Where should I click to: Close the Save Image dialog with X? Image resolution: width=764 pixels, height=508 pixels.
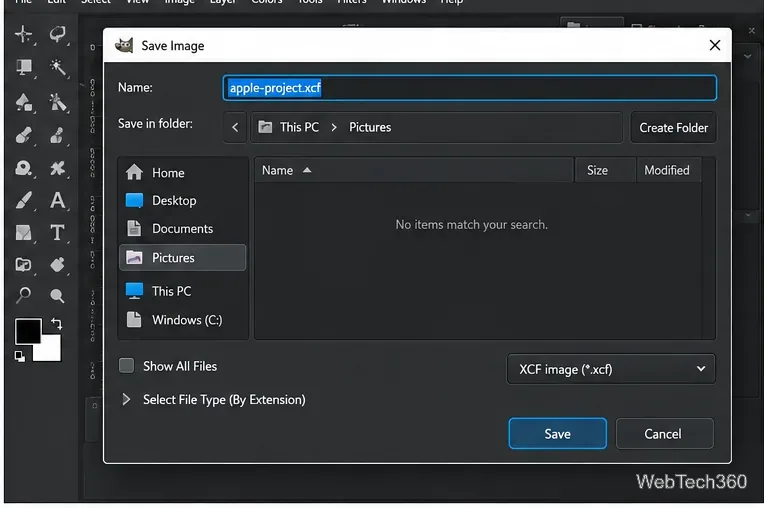point(715,45)
